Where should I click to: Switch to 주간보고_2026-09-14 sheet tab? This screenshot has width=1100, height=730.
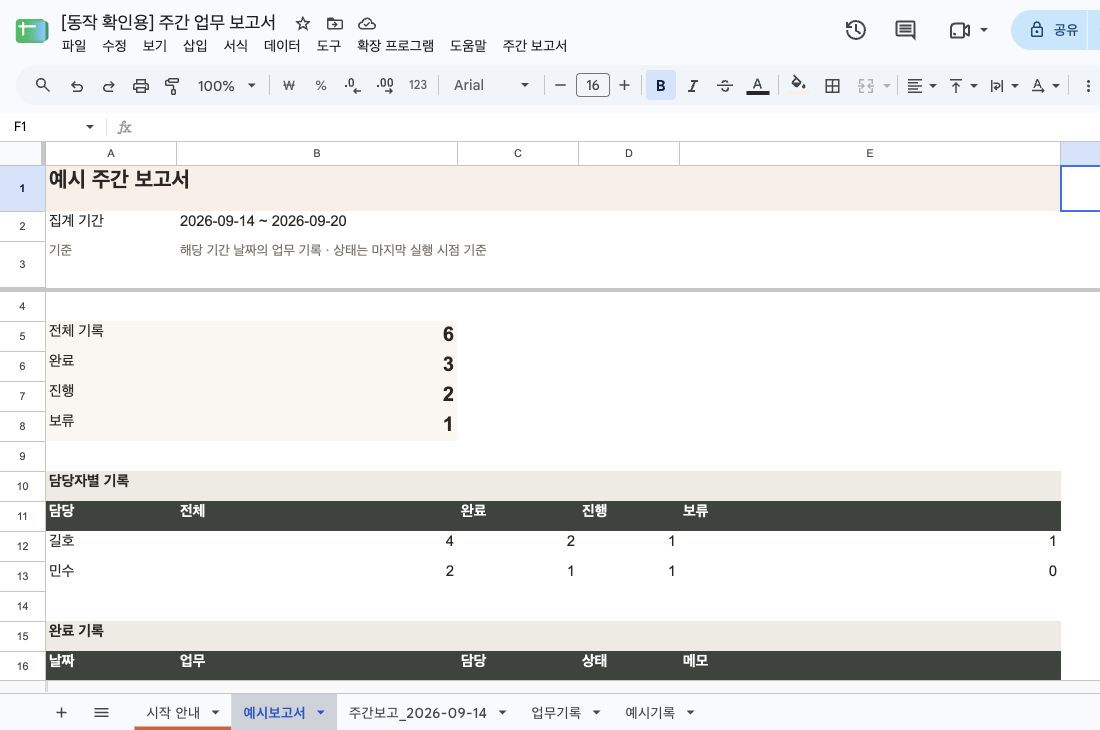tap(417, 712)
